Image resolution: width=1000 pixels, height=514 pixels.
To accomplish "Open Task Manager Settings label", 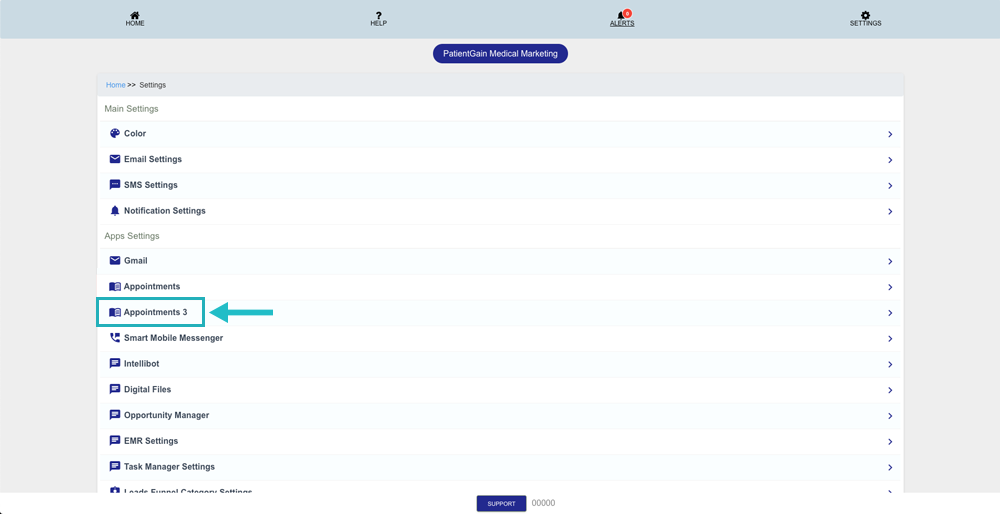I will click(169, 467).
